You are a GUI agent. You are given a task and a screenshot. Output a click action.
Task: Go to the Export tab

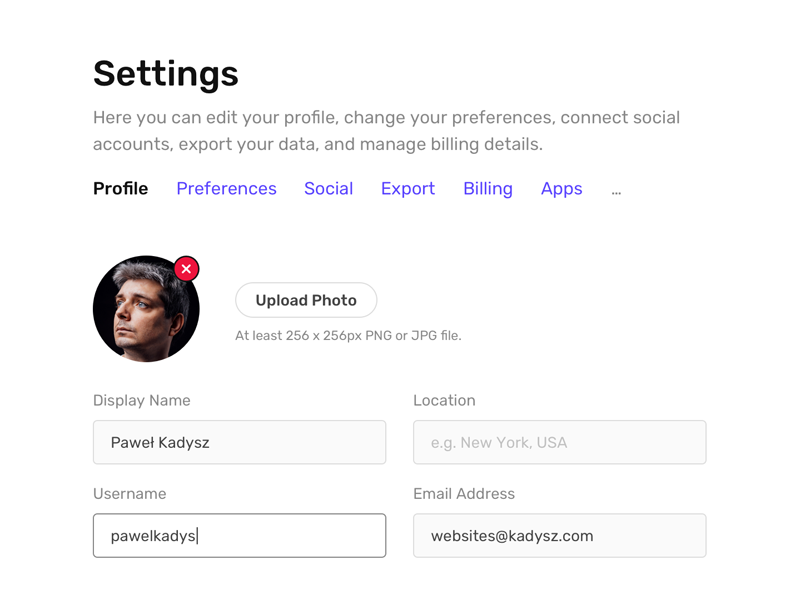[x=408, y=189]
